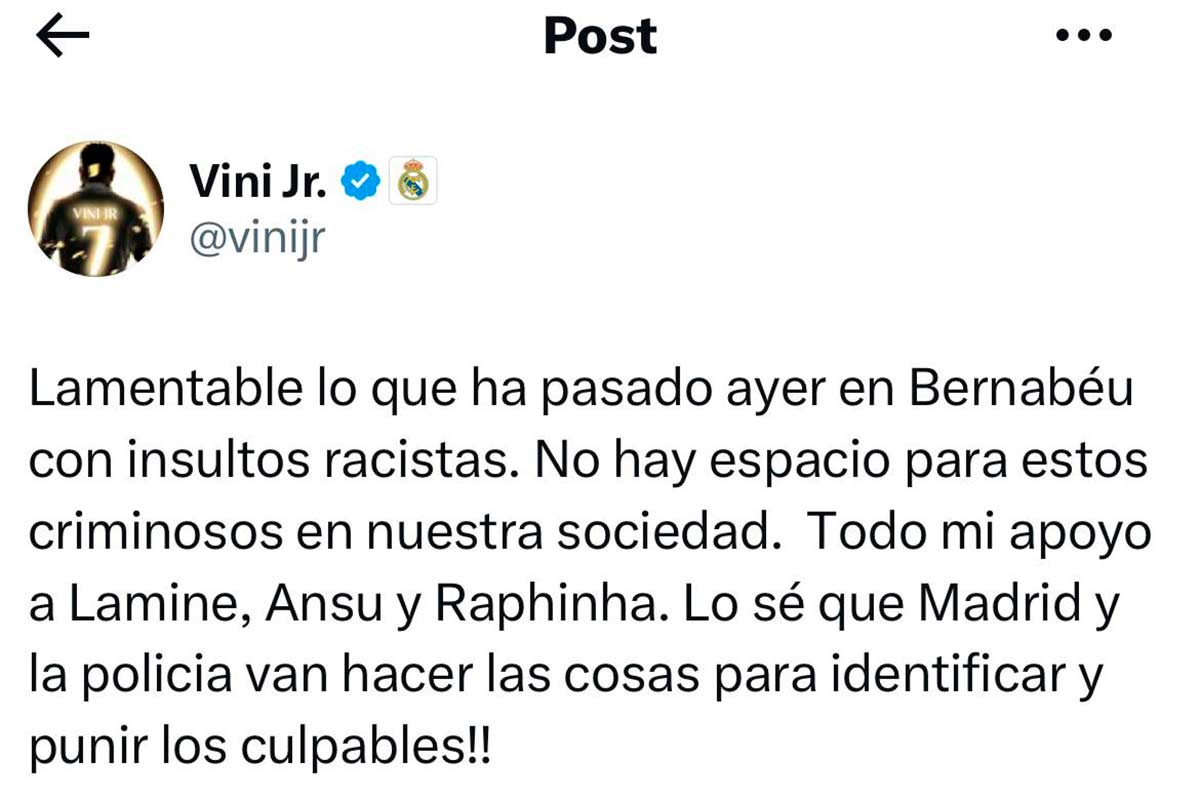Click the Post header title

600,36
